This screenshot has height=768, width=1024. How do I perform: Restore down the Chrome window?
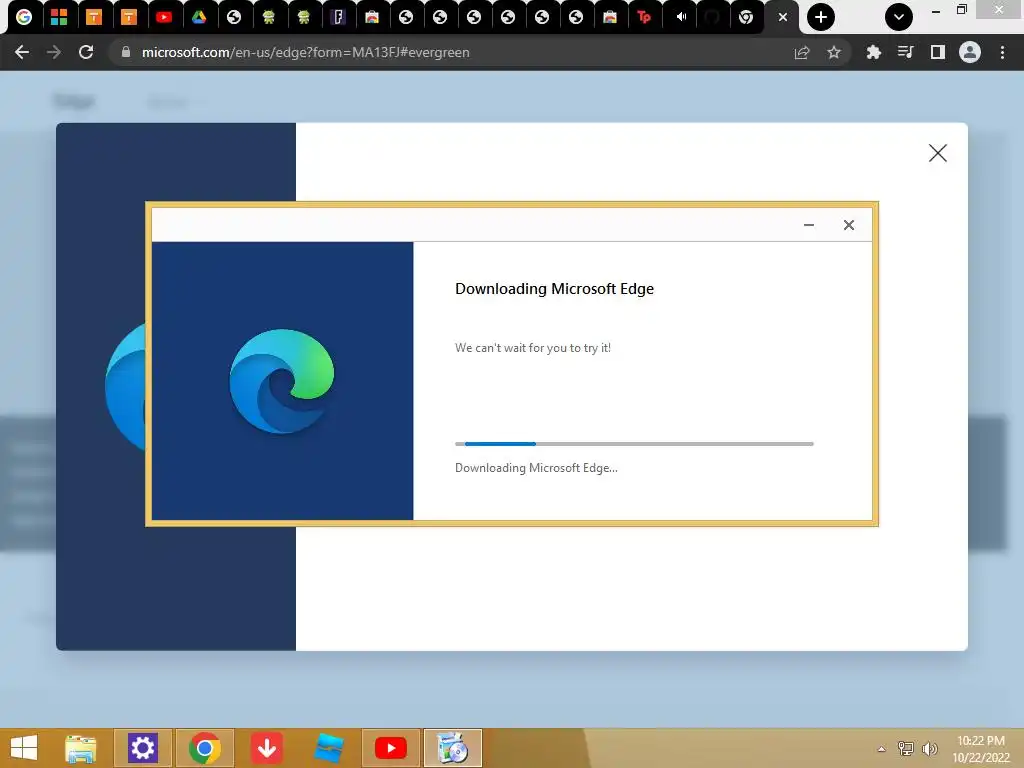(x=962, y=10)
